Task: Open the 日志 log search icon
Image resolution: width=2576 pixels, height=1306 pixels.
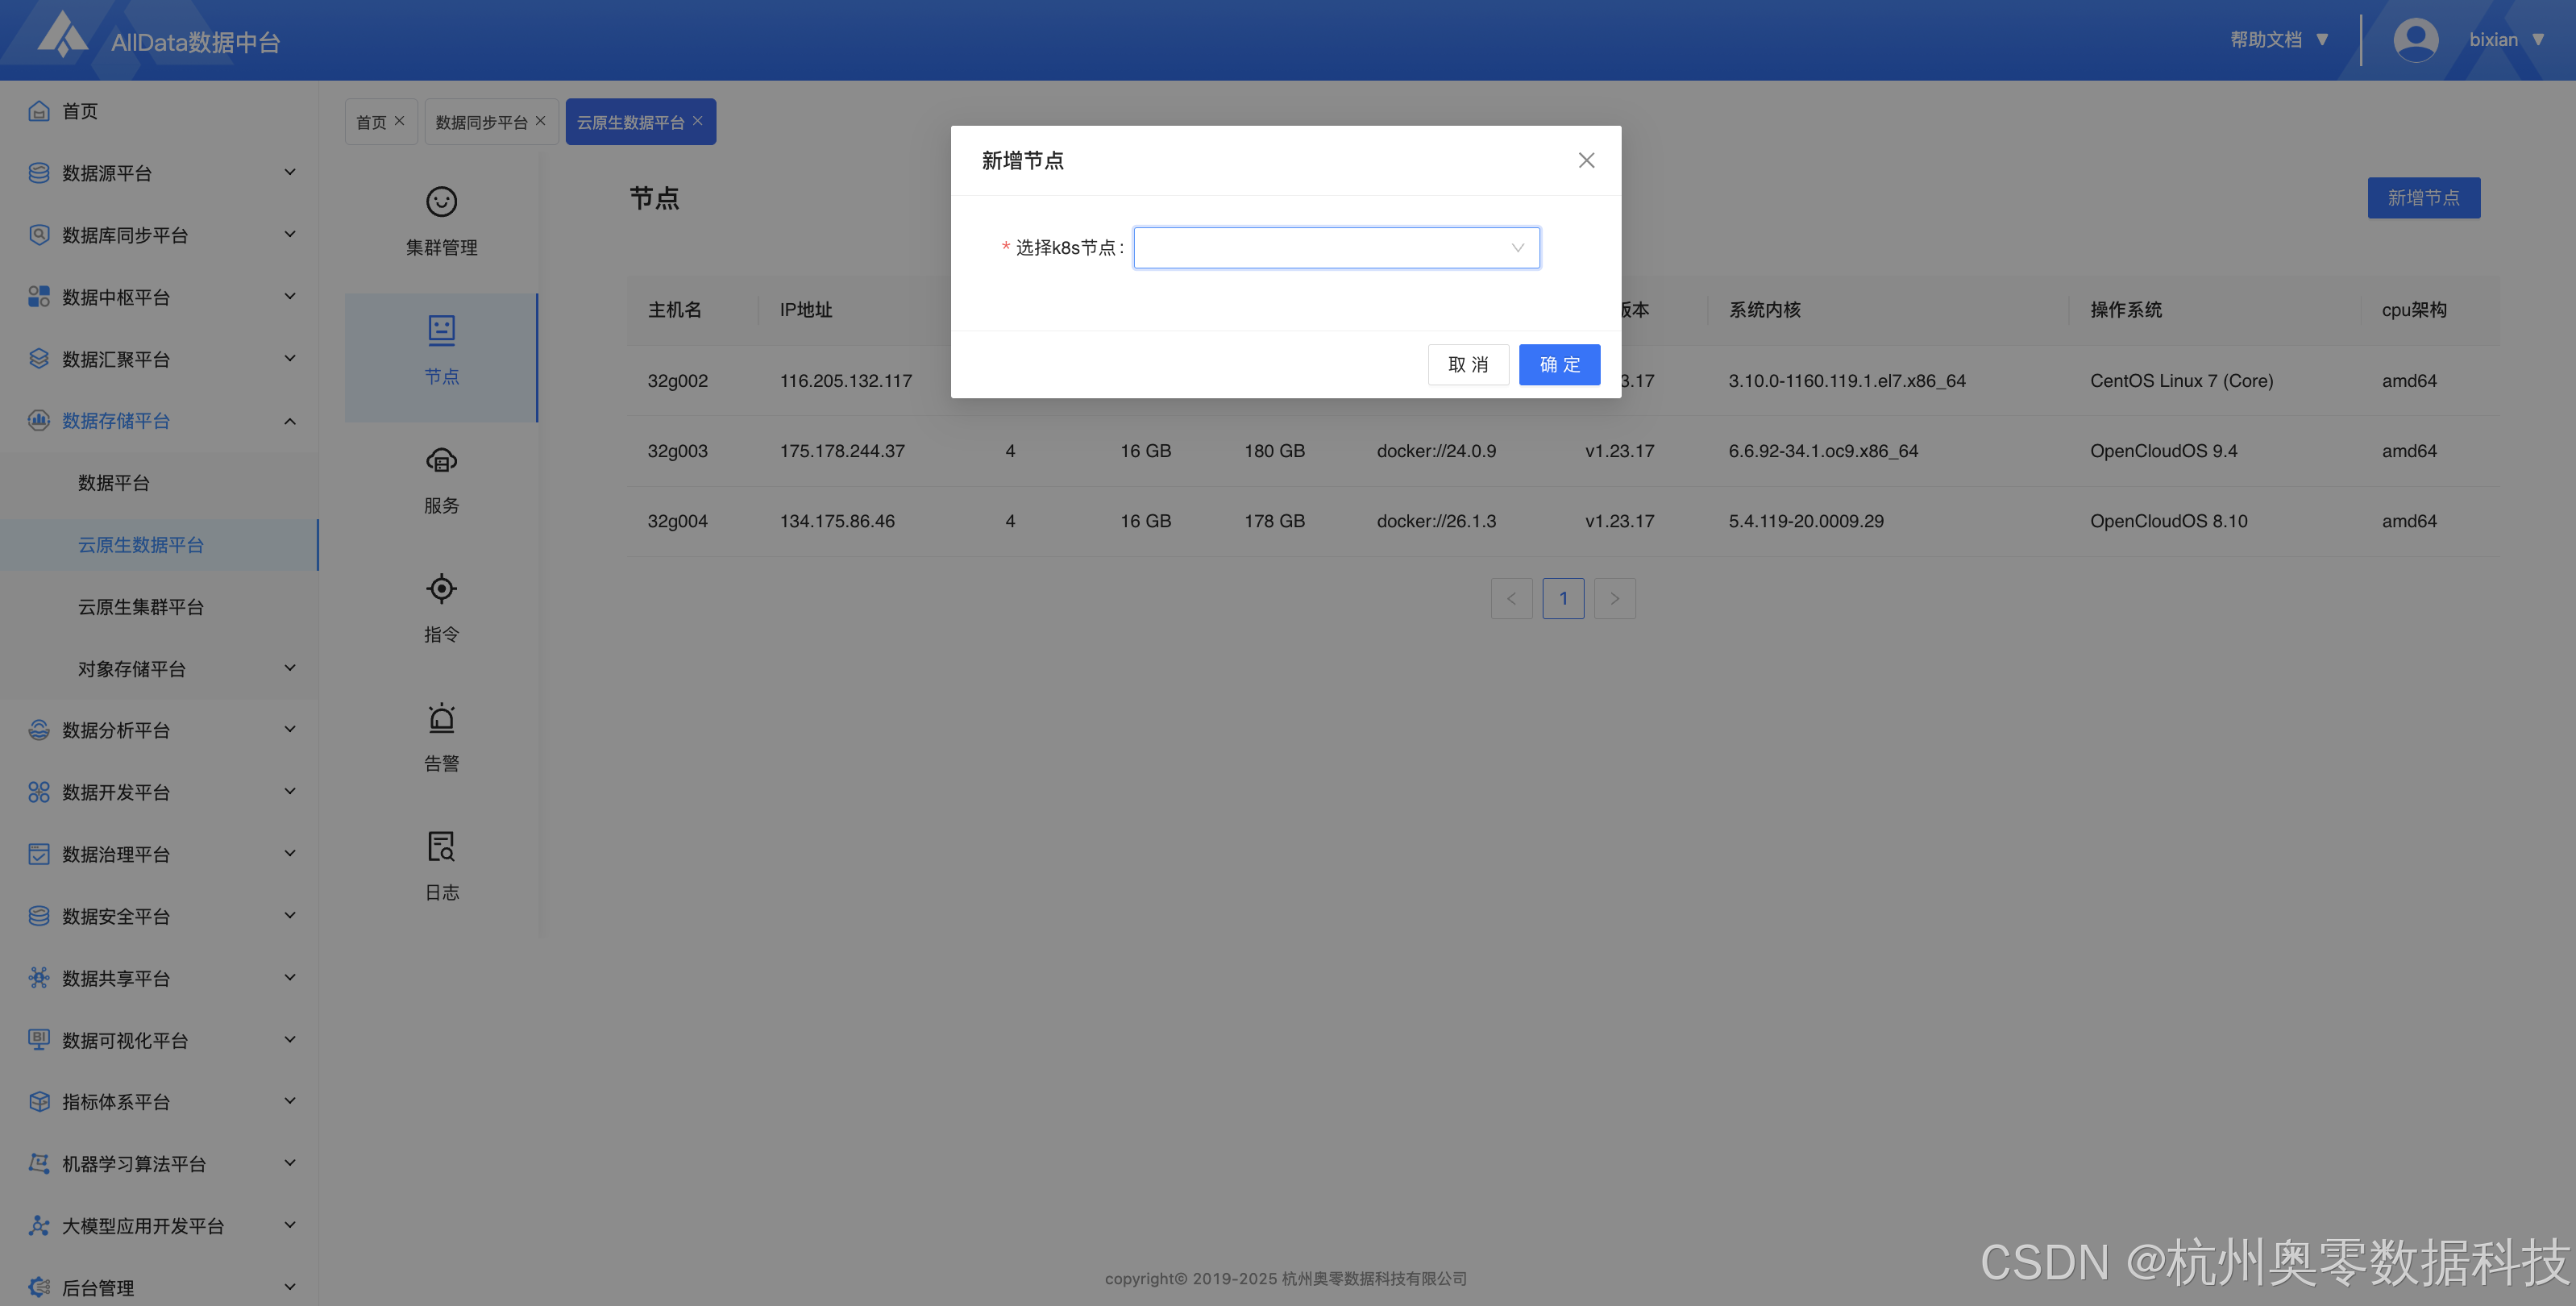Action: click(x=441, y=847)
